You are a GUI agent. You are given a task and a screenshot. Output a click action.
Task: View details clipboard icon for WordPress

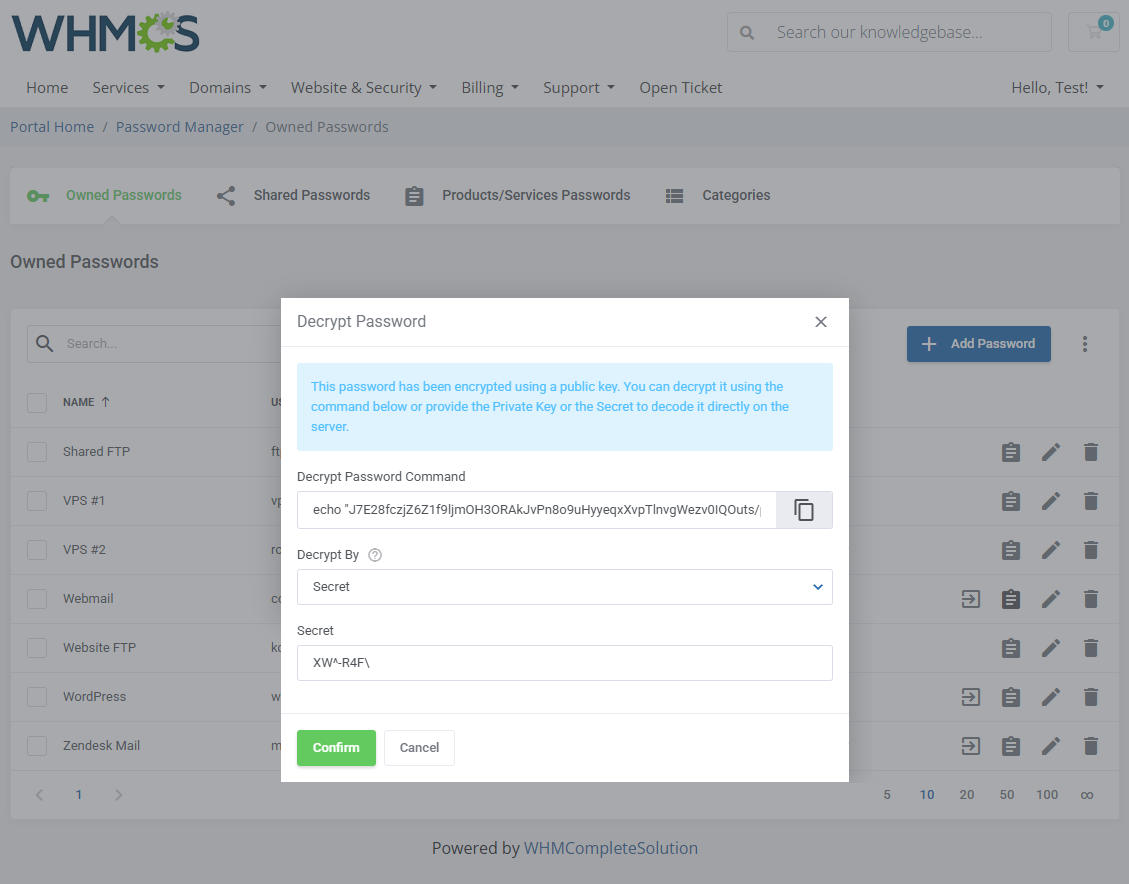[x=1011, y=697]
